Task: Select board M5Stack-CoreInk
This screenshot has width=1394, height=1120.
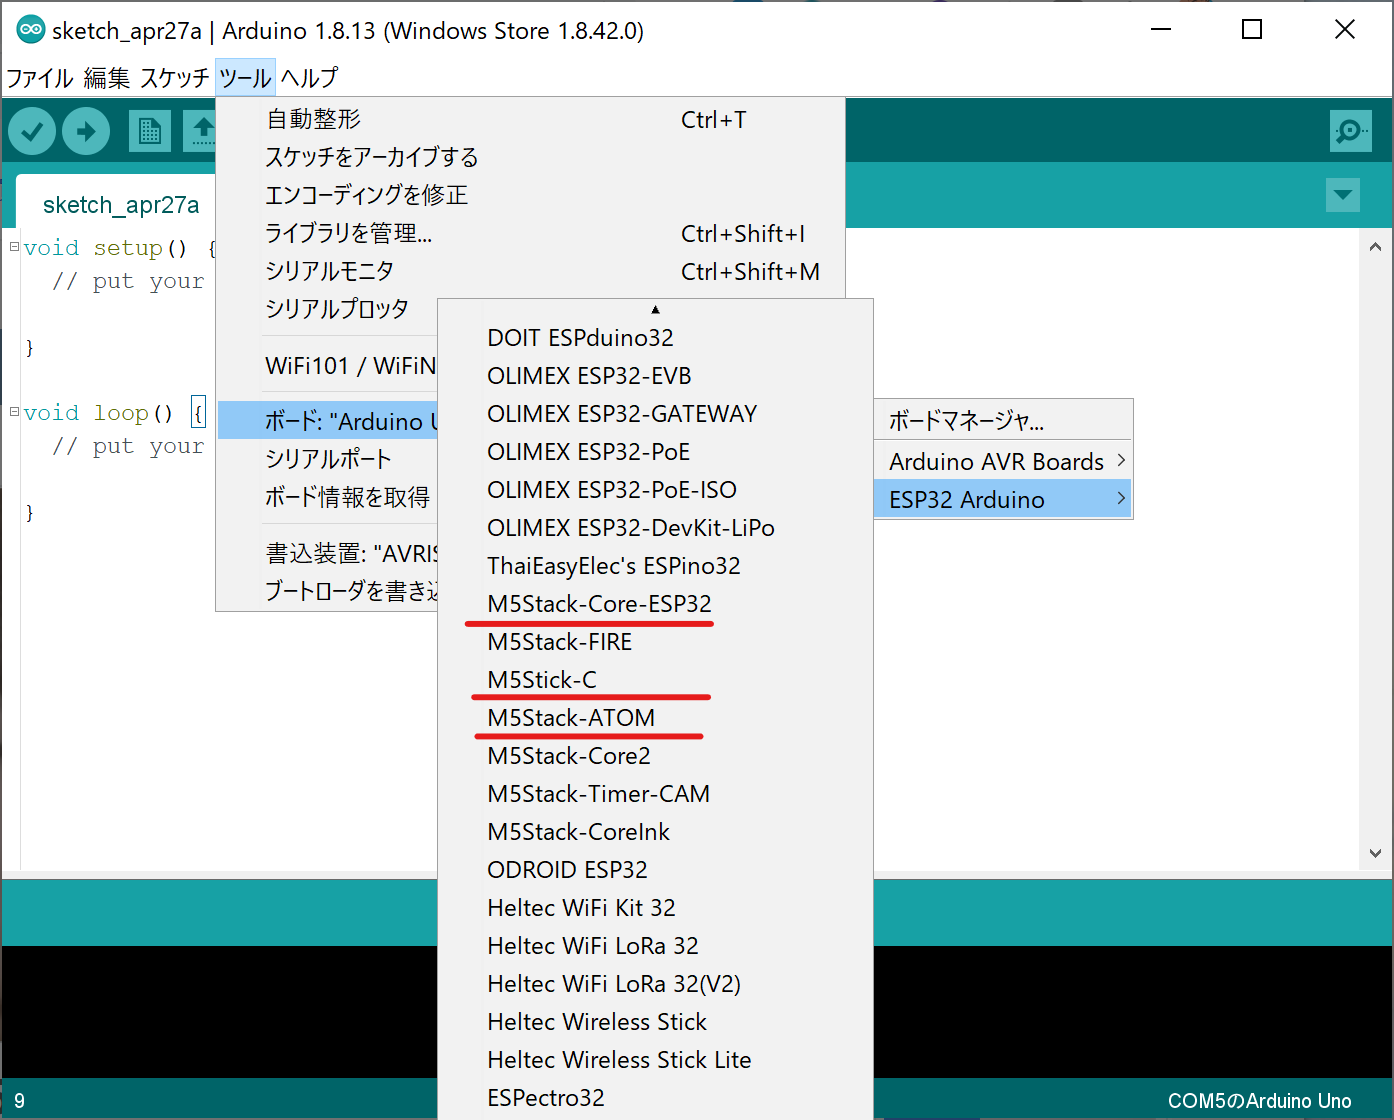Action: pos(655,832)
